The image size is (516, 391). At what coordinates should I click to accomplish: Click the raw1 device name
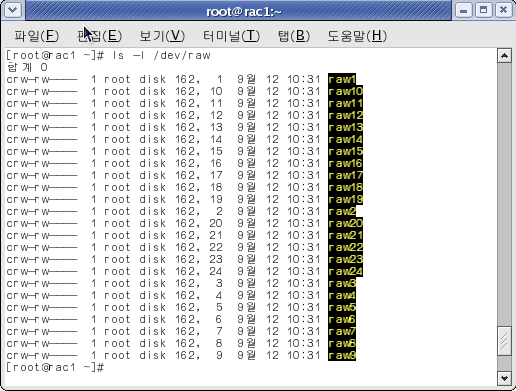(342, 79)
